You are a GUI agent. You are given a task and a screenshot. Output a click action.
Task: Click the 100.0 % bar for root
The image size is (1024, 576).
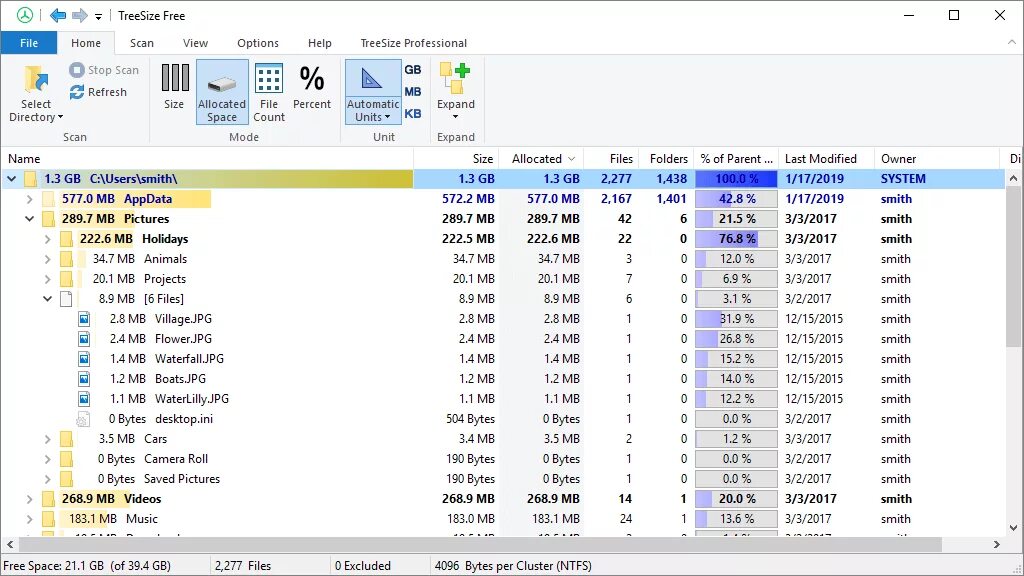(736, 179)
